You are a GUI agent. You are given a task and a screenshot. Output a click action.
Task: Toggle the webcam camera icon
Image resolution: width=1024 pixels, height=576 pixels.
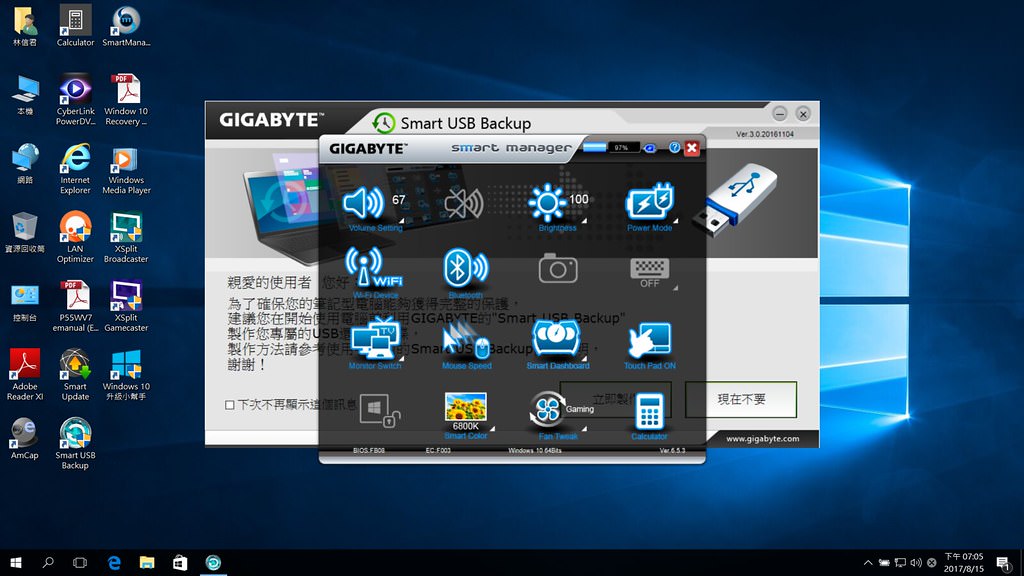[558, 268]
